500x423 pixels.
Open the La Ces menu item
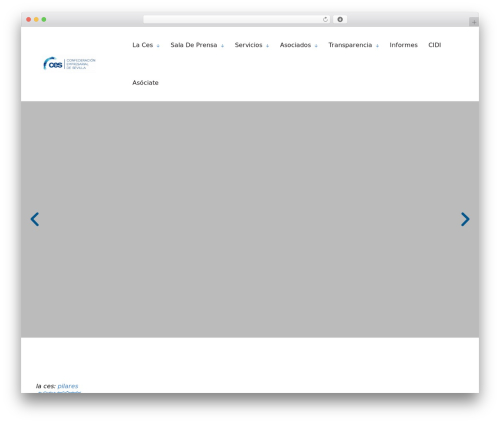coord(143,45)
